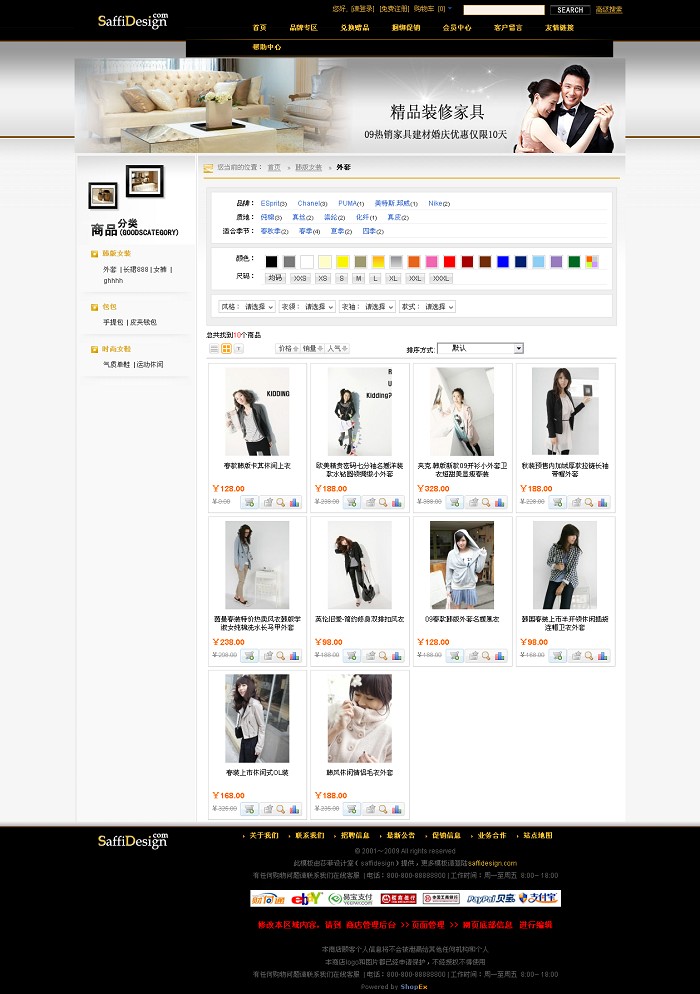Click the 财付通 logo in footer
The height and width of the screenshot is (994, 700).
tap(269, 898)
